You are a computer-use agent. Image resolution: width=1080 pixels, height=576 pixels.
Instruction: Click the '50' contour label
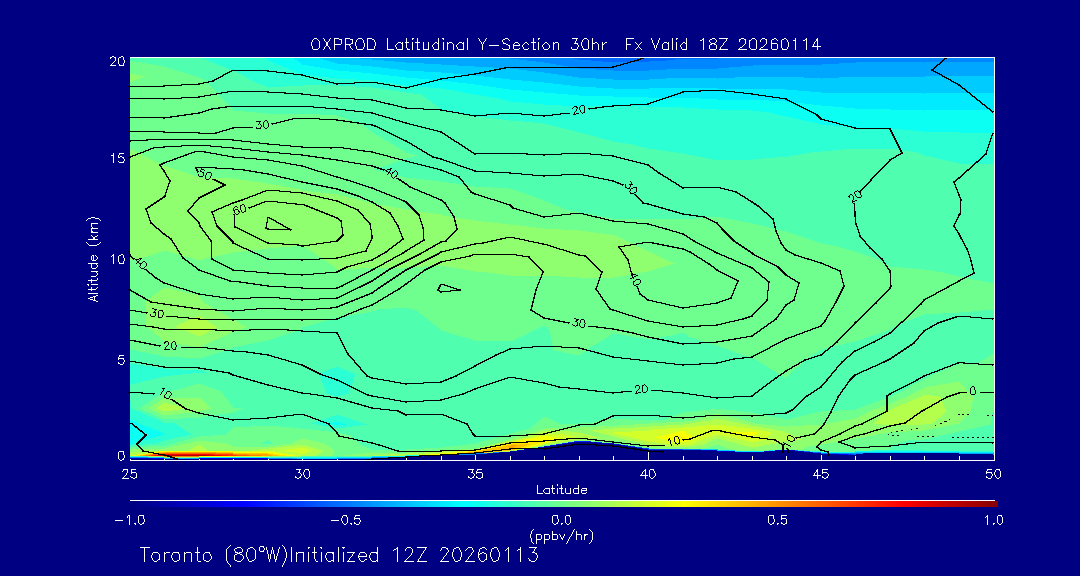(x=204, y=173)
